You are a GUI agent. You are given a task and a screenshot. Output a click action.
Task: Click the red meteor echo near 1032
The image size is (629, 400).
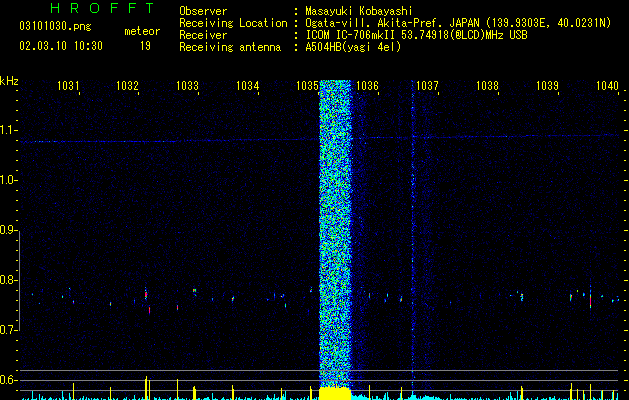coord(146,295)
